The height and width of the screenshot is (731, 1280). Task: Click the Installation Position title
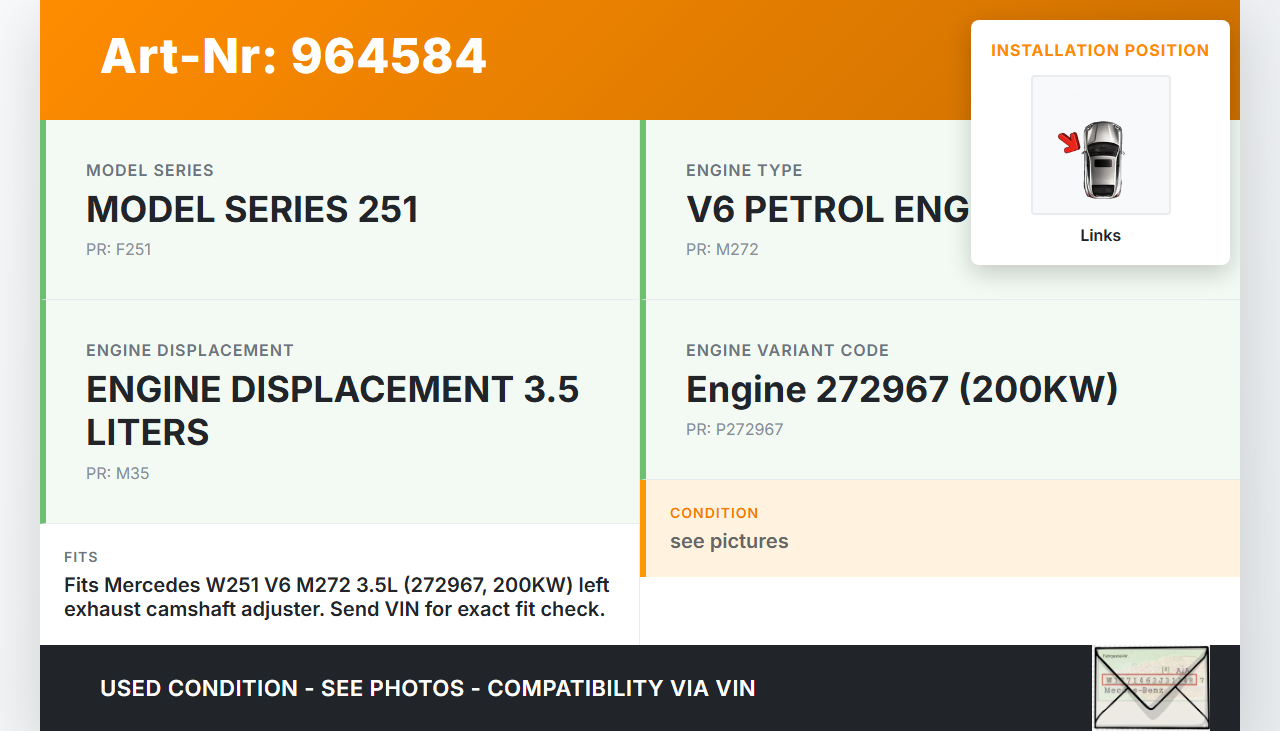click(x=1100, y=50)
